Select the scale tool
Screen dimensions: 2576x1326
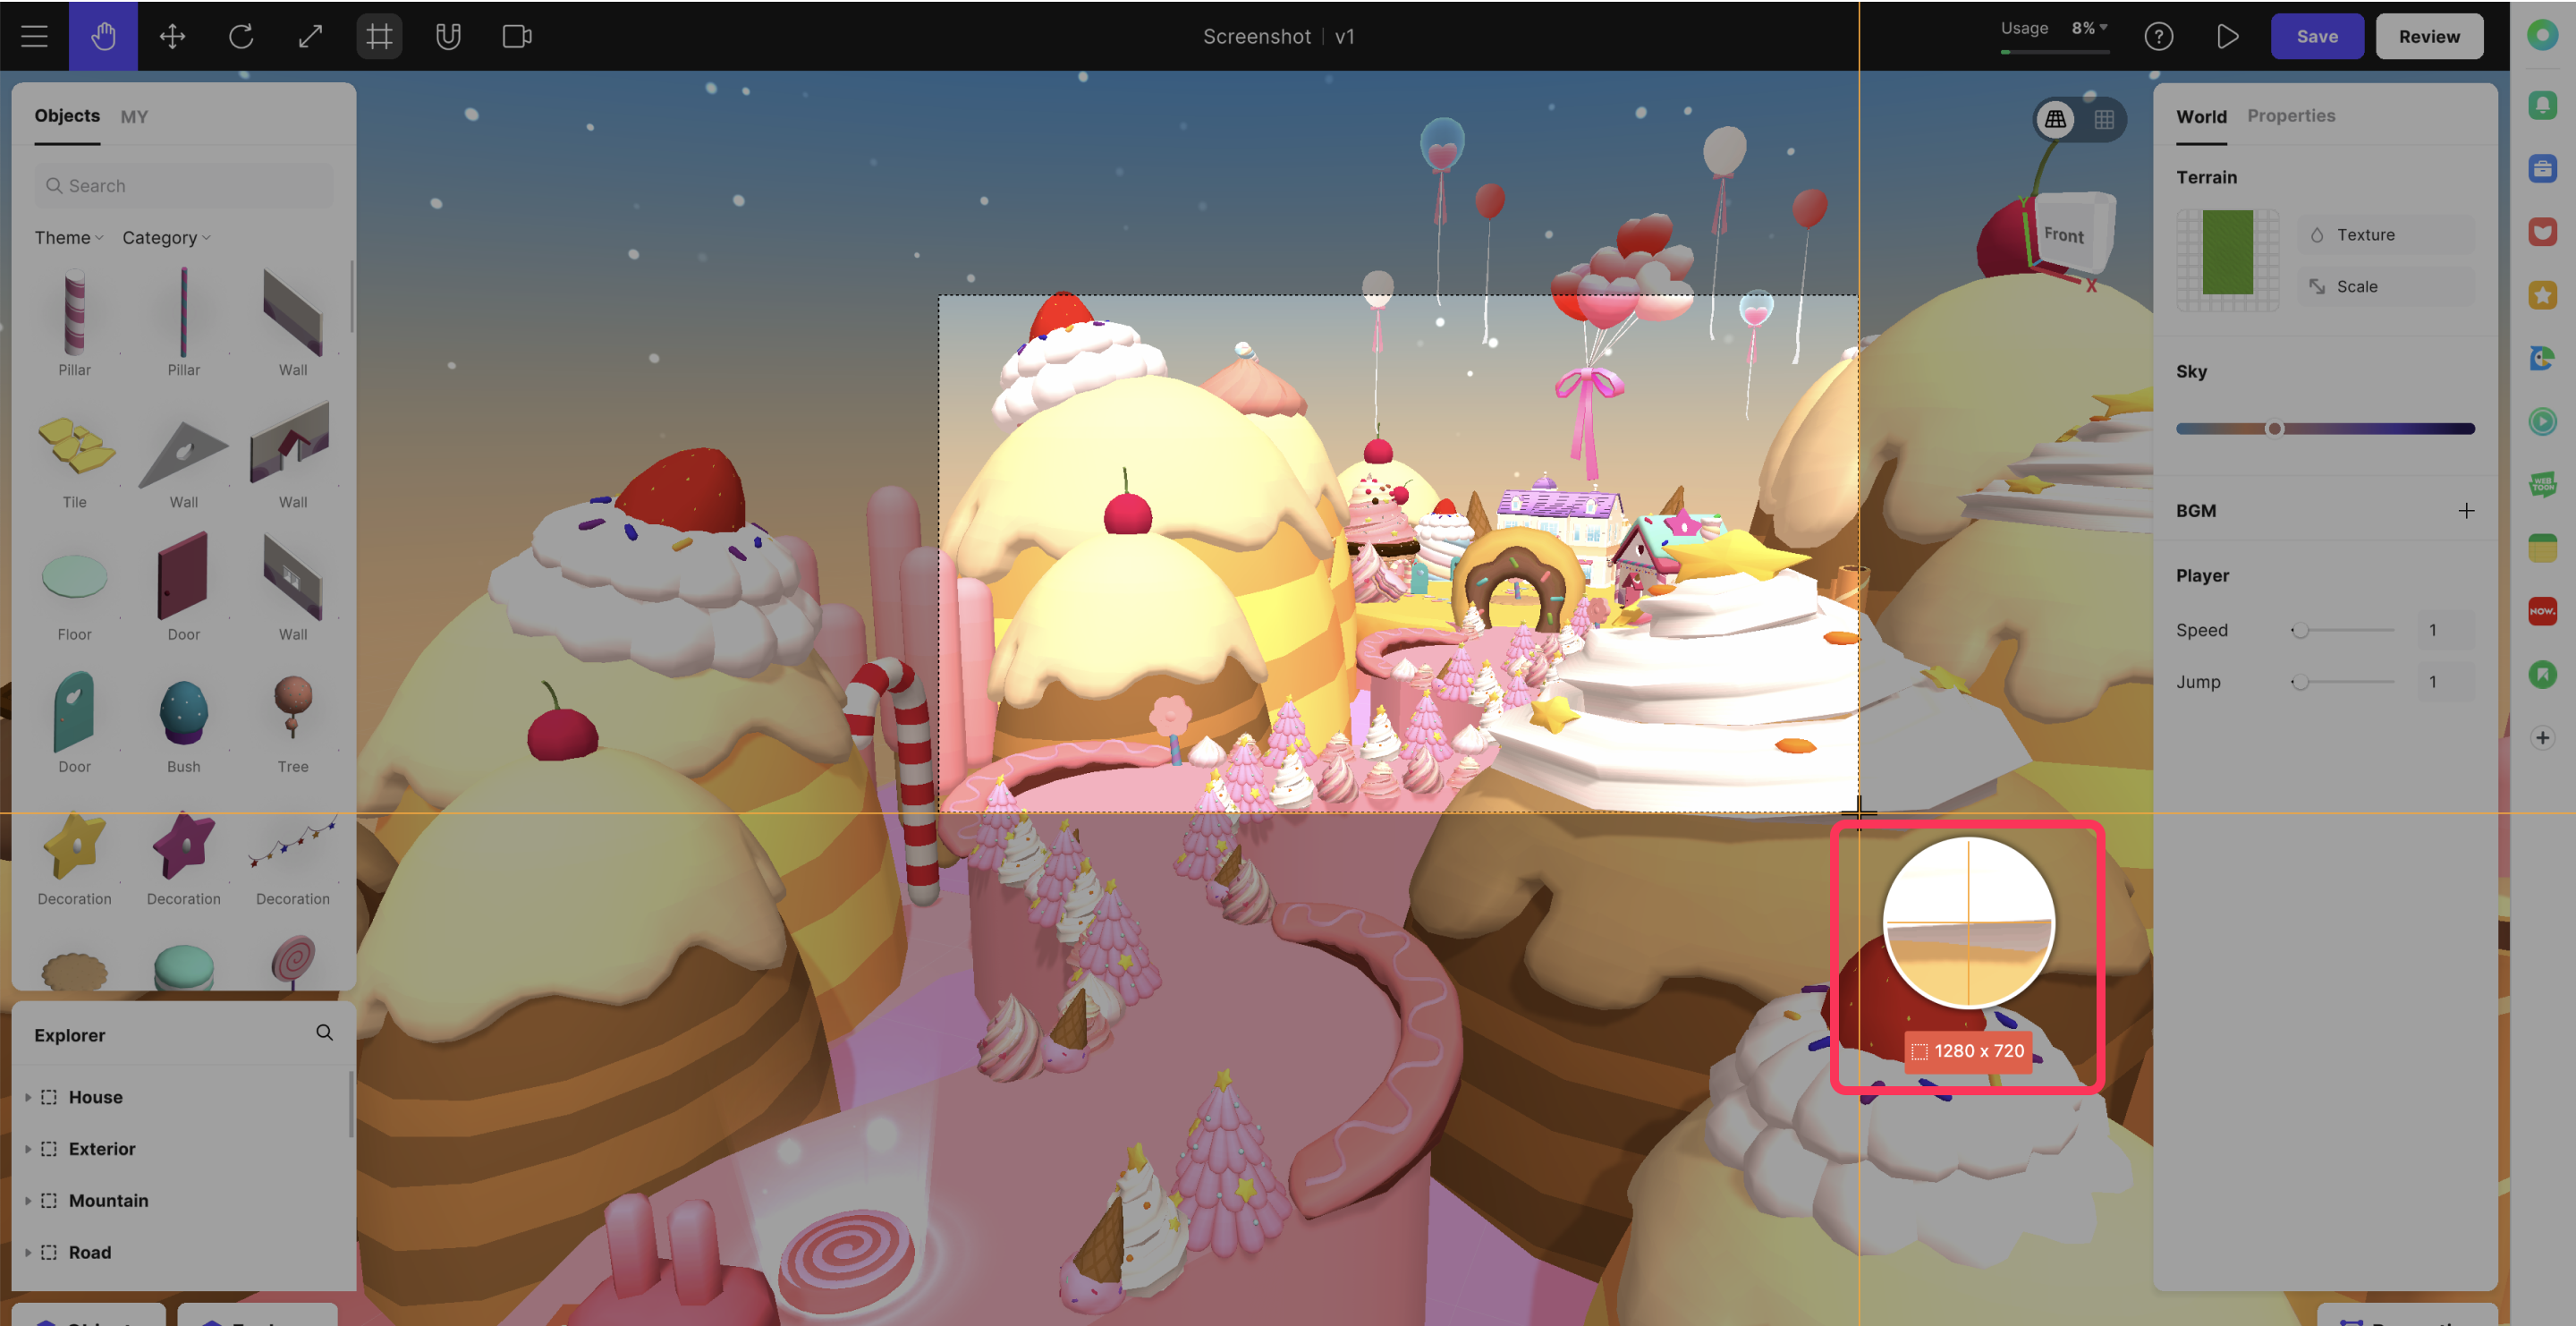[x=310, y=36]
